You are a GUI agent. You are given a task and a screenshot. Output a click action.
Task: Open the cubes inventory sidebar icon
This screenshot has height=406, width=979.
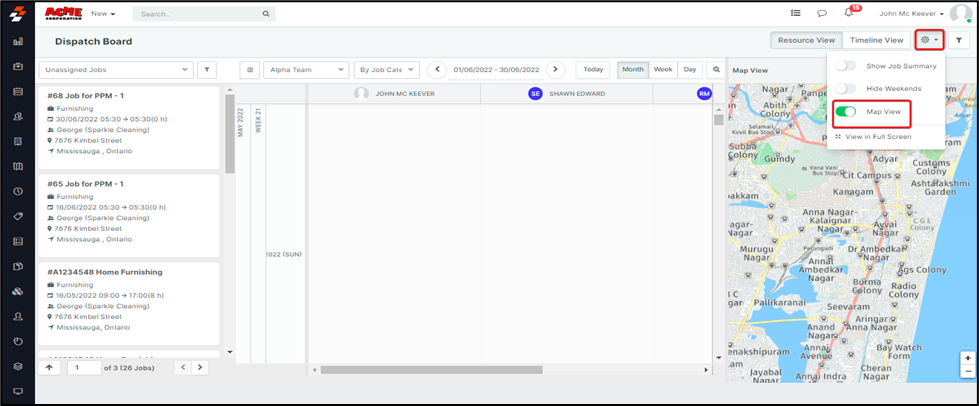pyautogui.click(x=18, y=291)
